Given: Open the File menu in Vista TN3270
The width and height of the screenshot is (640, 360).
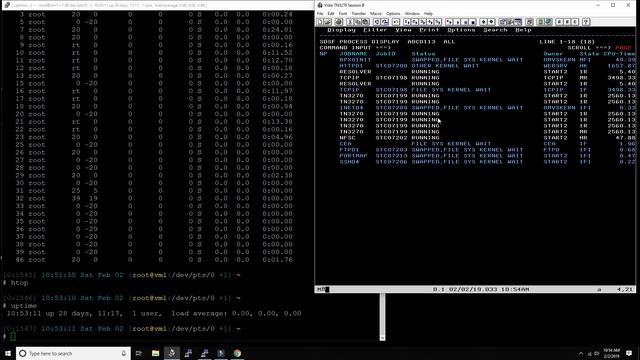Looking at the screenshot, I should (x=320, y=13).
